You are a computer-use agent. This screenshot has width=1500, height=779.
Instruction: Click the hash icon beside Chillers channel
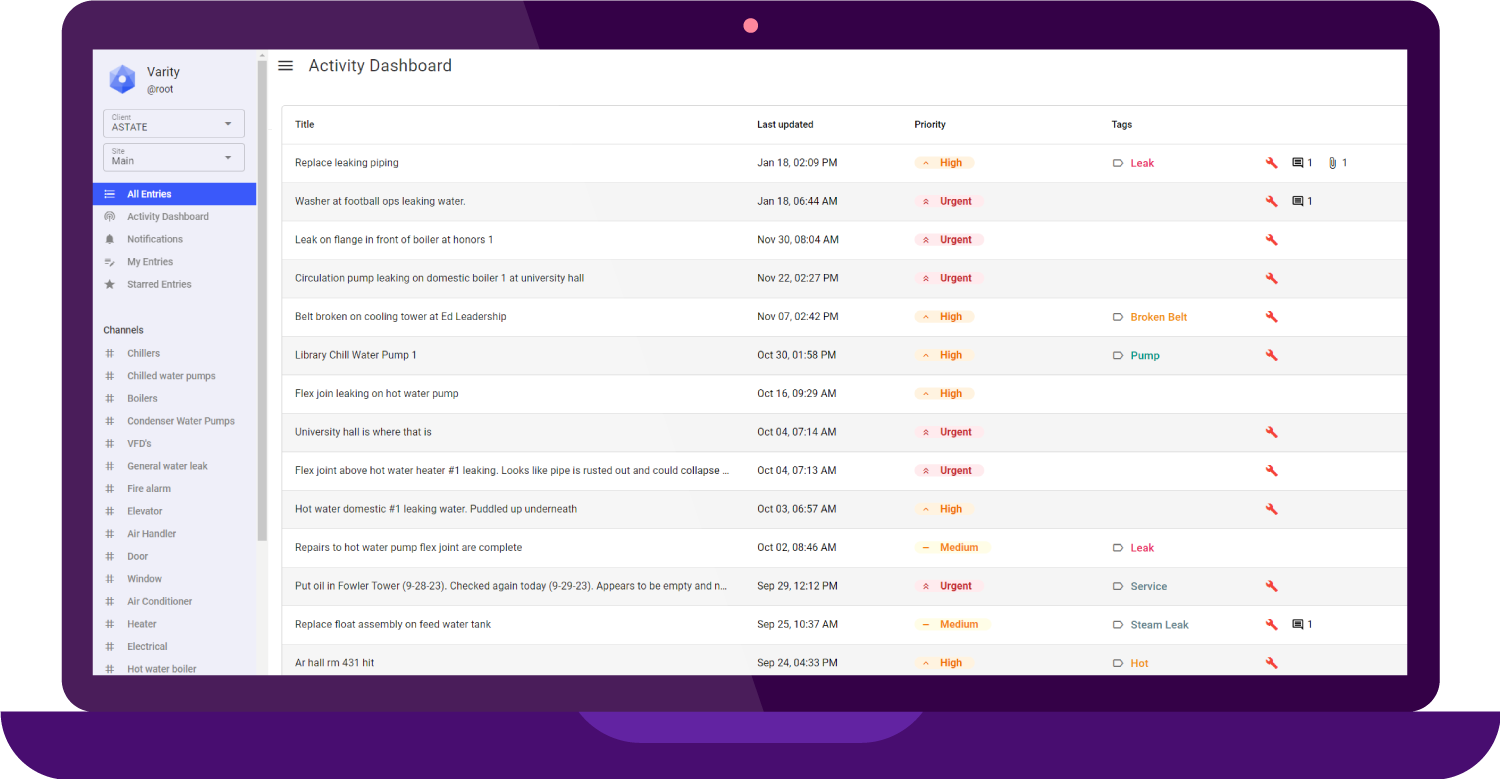[110, 353]
